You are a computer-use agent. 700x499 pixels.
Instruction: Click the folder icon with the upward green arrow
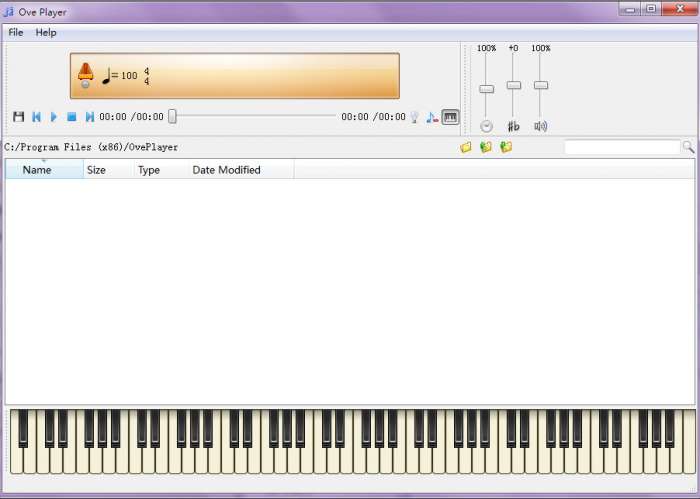(x=506, y=147)
